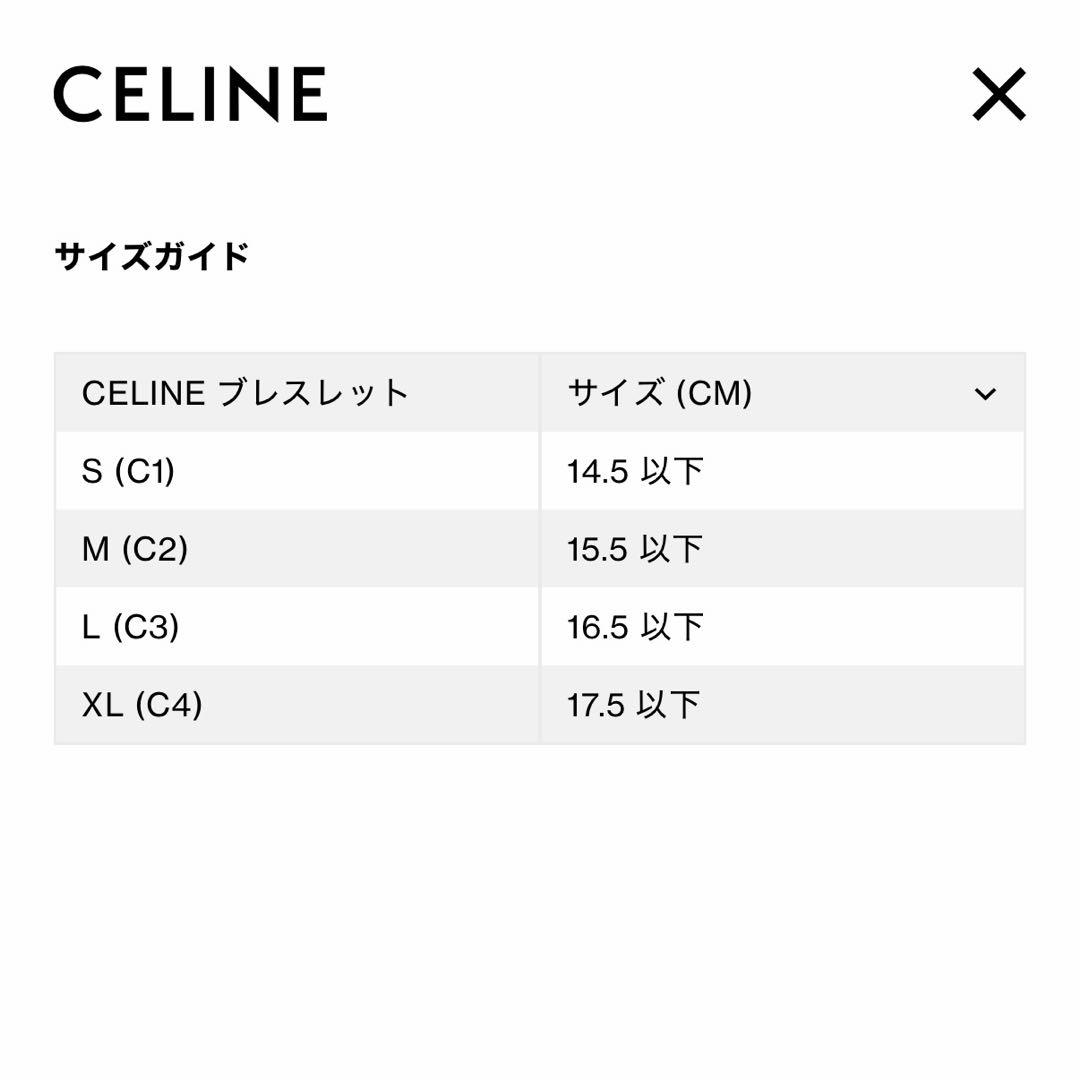Click the サイズガイド heading
Image resolution: width=1080 pixels, height=1080 pixels.
click(150, 253)
